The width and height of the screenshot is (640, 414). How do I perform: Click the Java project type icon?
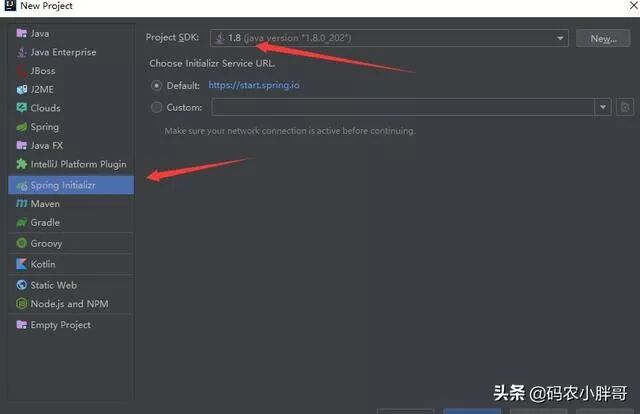21,33
